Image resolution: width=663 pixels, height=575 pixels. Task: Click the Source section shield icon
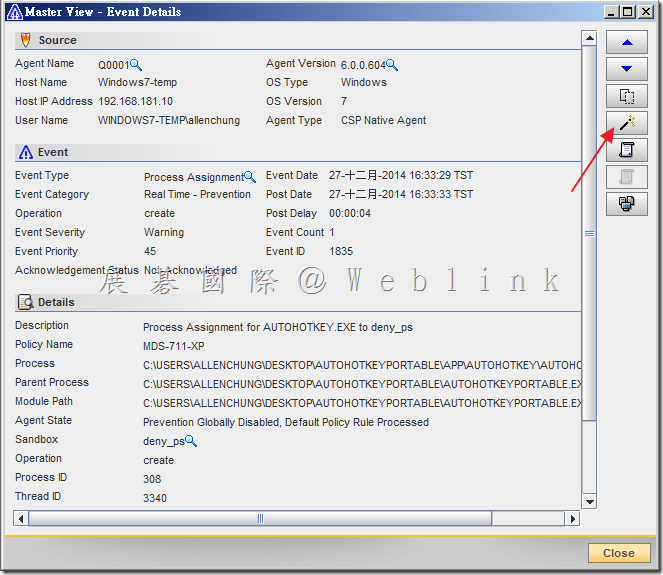(26, 40)
